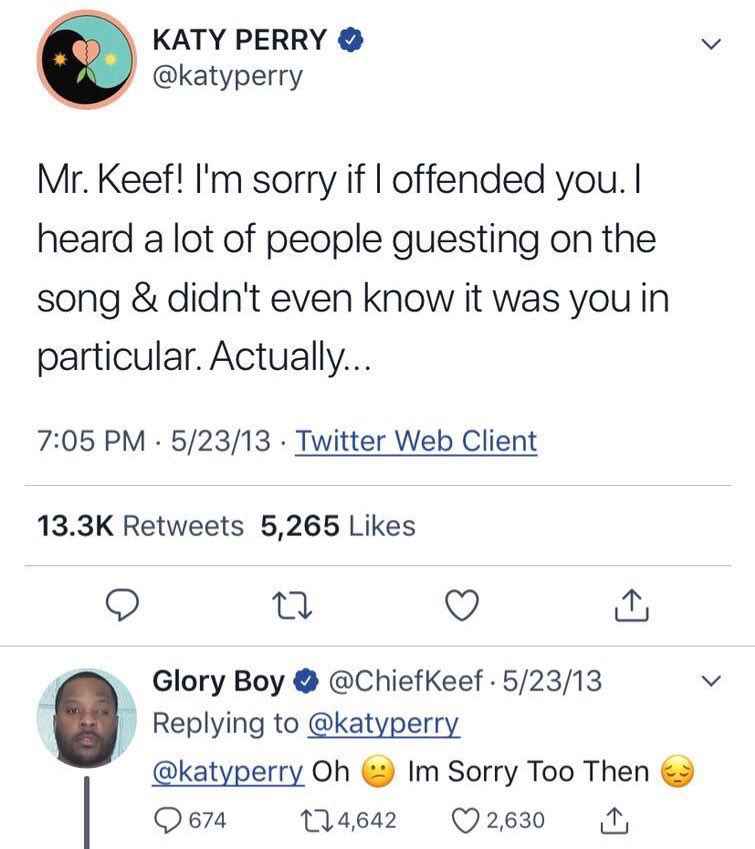
Task: Expand options chevron on Glory Boy's reply
Action: (x=710, y=683)
